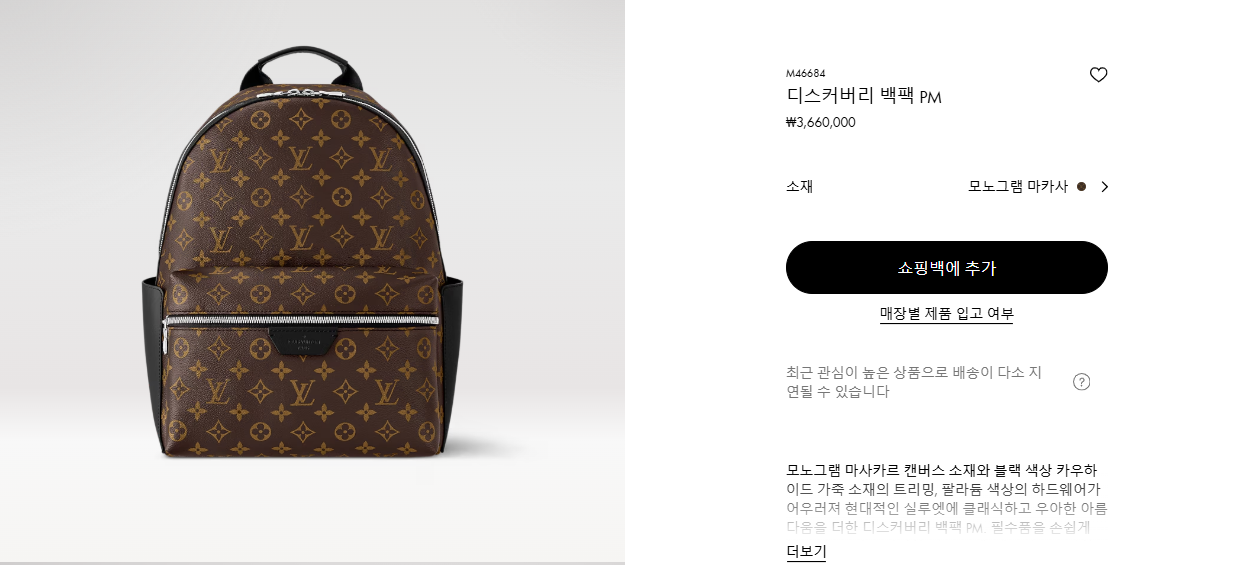The height and width of the screenshot is (565, 1244).
Task: Expand the description with 더보기
Action: [806, 552]
